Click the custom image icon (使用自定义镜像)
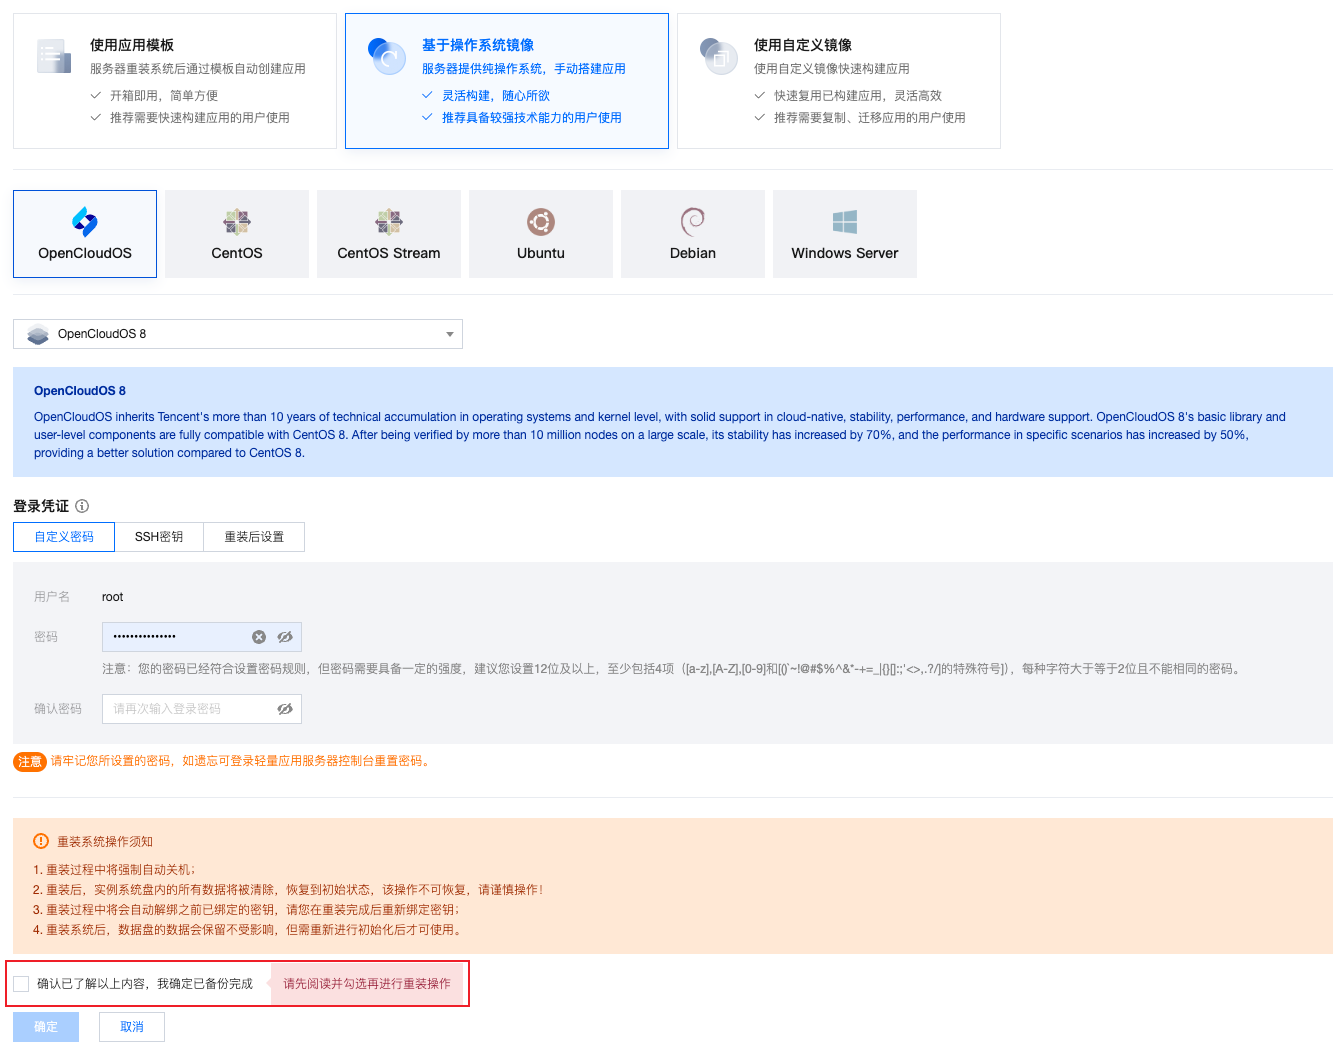The image size is (1340, 1050). click(x=718, y=56)
